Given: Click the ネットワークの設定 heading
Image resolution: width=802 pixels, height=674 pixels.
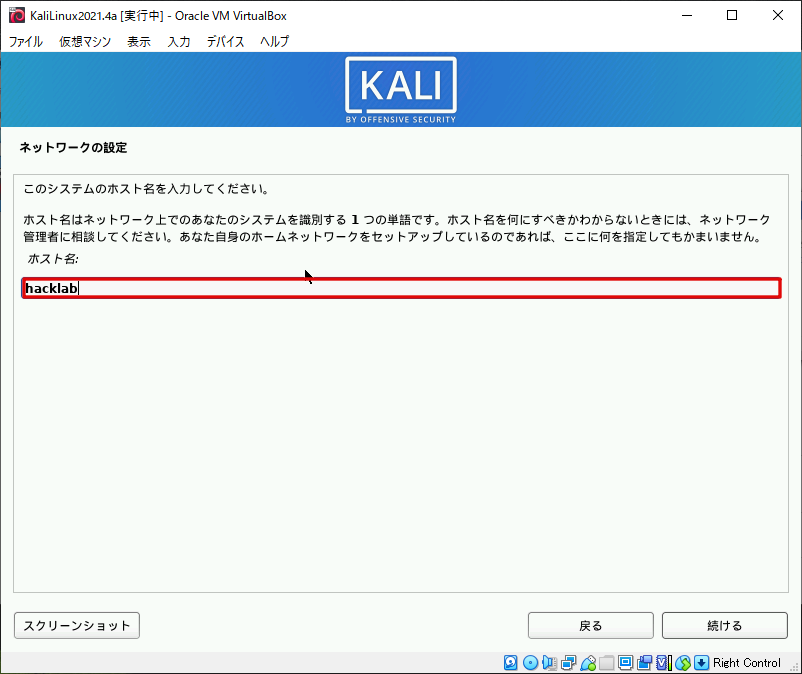Looking at the screenshot, I should click(73, 148).
